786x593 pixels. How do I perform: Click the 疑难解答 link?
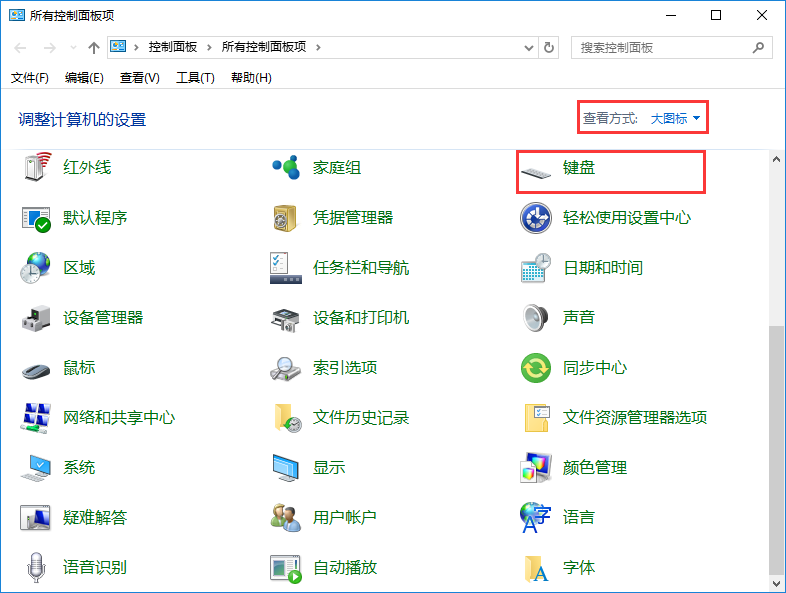[x=95, y=518]
